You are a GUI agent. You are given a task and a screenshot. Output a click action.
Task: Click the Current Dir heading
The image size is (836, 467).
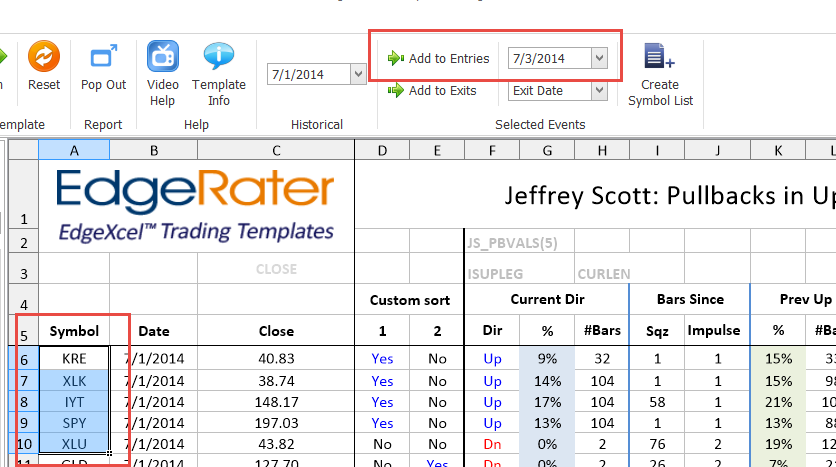pyautogui.click(x=547, y=299)
